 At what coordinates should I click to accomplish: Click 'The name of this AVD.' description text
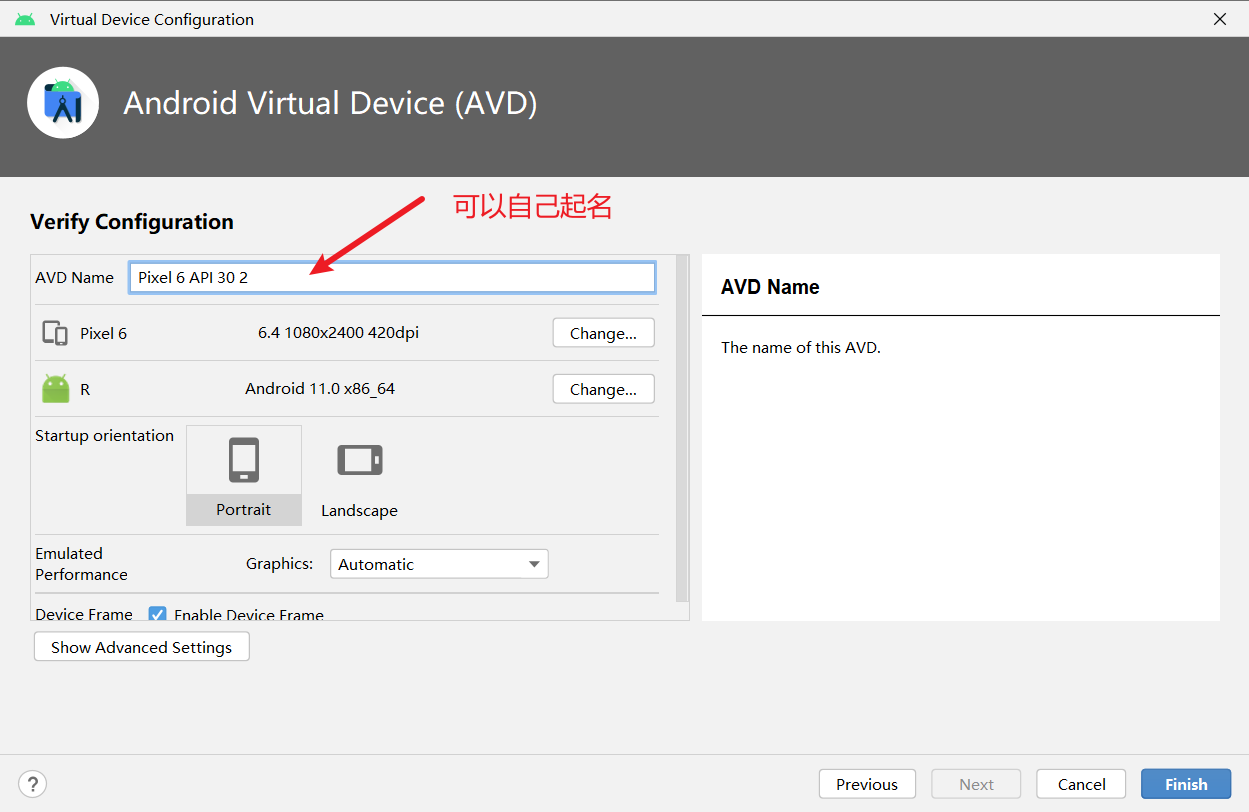(800, 348)
